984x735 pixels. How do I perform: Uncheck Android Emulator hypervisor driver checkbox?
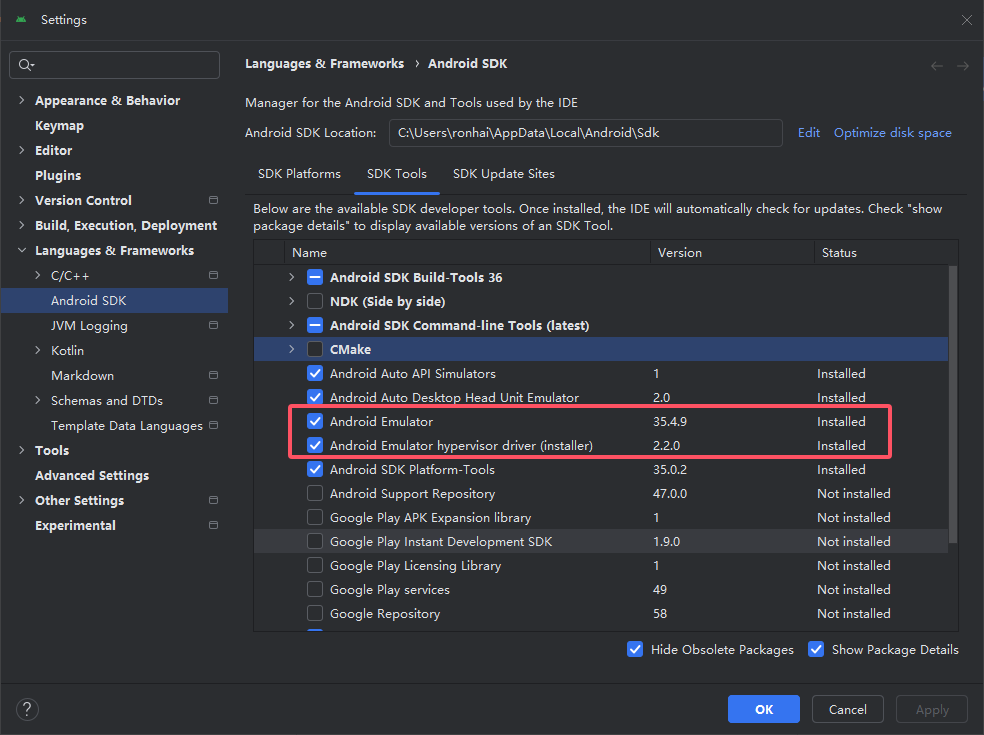(x=315, y=445)
